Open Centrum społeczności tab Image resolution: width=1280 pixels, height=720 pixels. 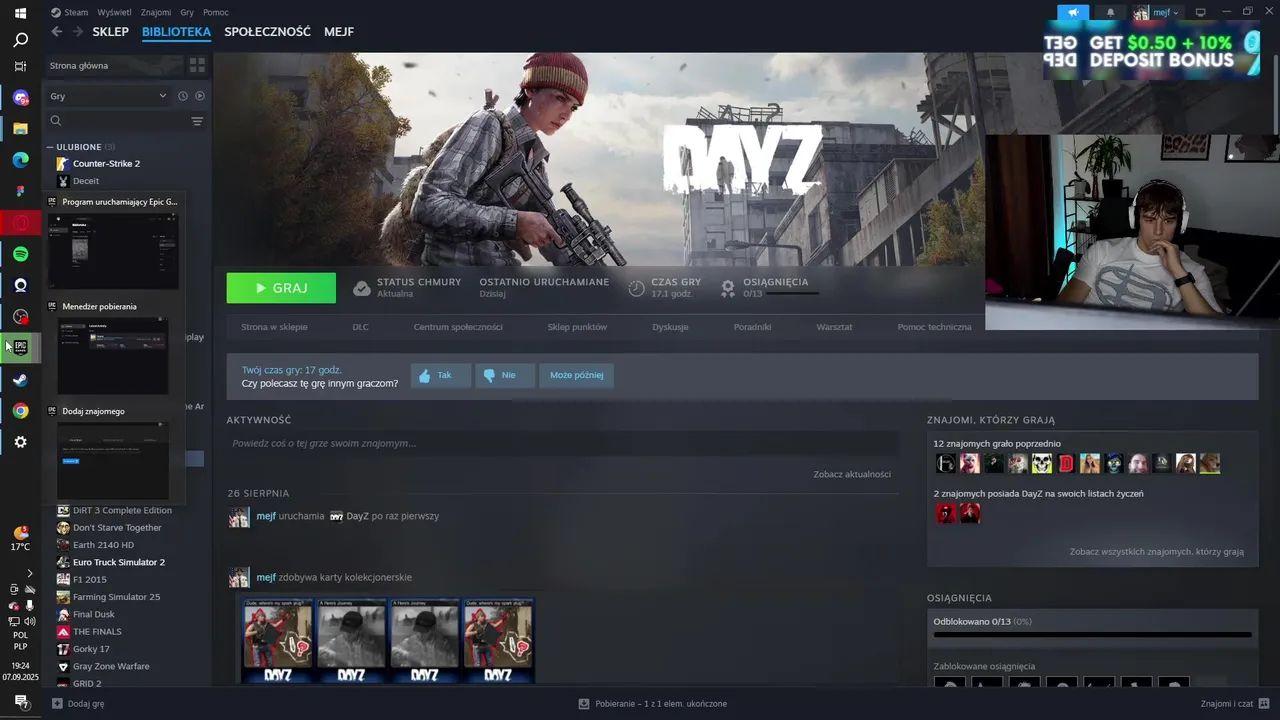[x=458, y=327]
